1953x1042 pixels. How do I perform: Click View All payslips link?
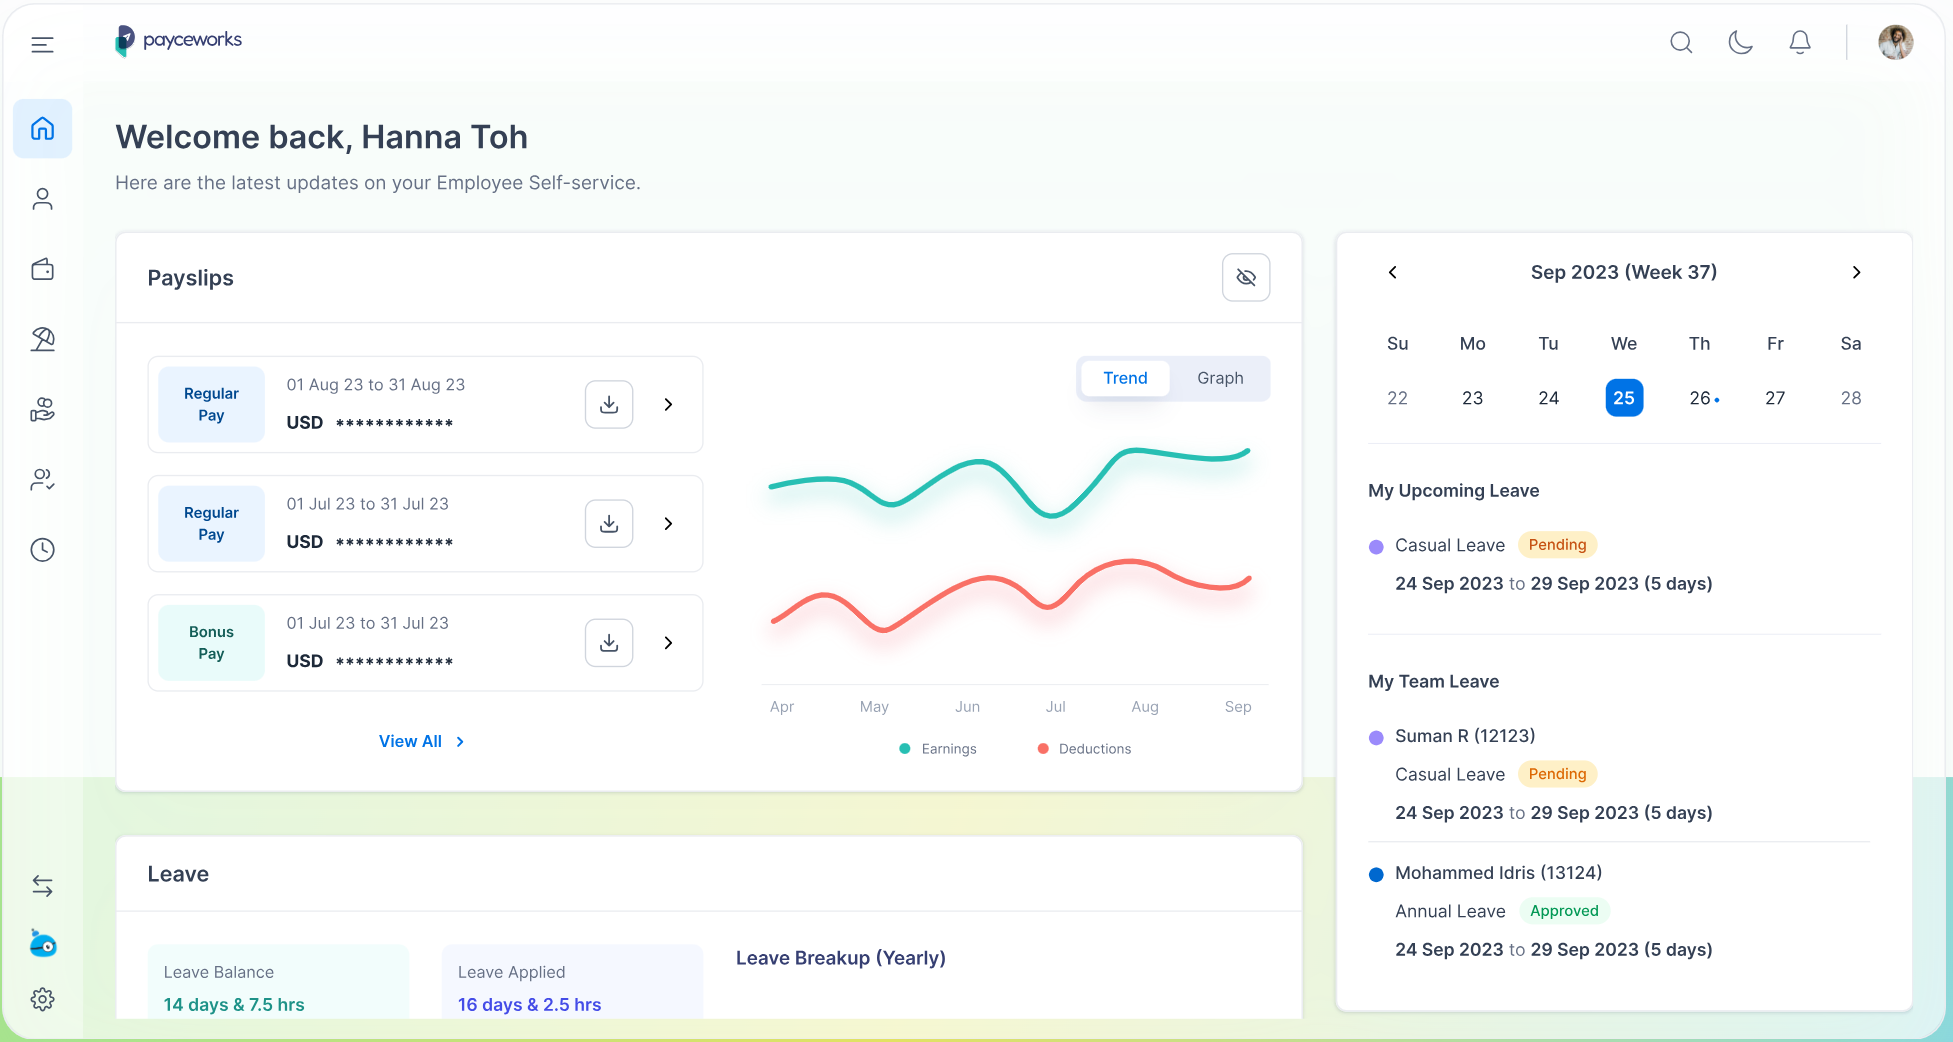coord(421,741)
